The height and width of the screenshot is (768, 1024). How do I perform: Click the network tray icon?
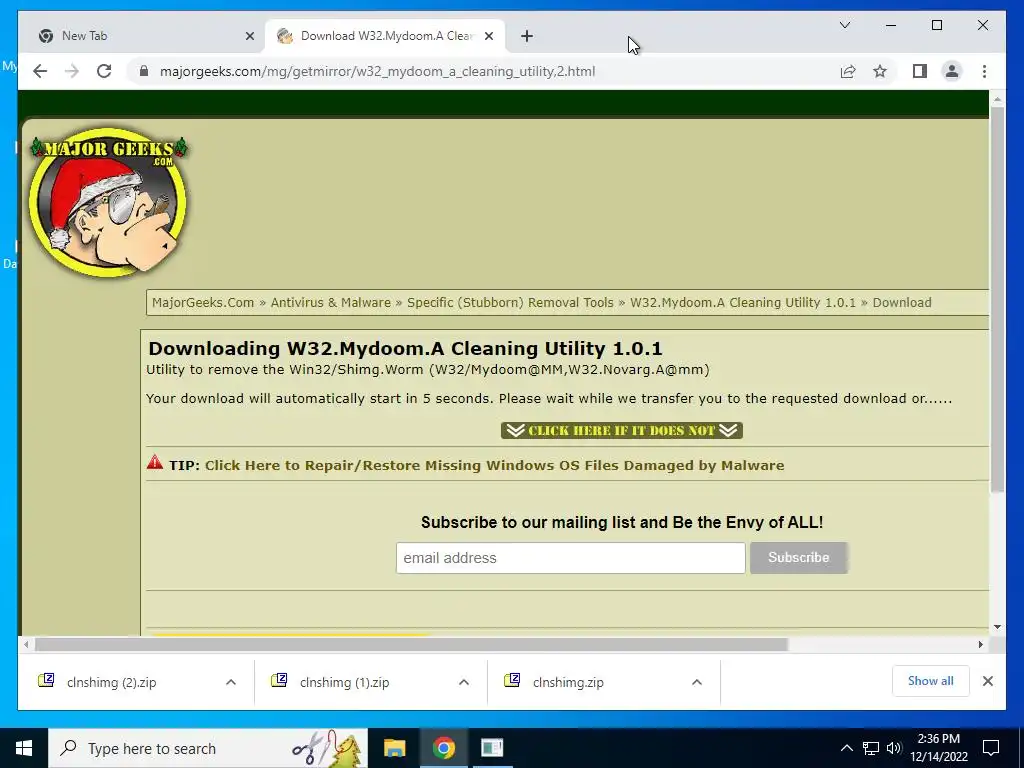click(871, 748)
